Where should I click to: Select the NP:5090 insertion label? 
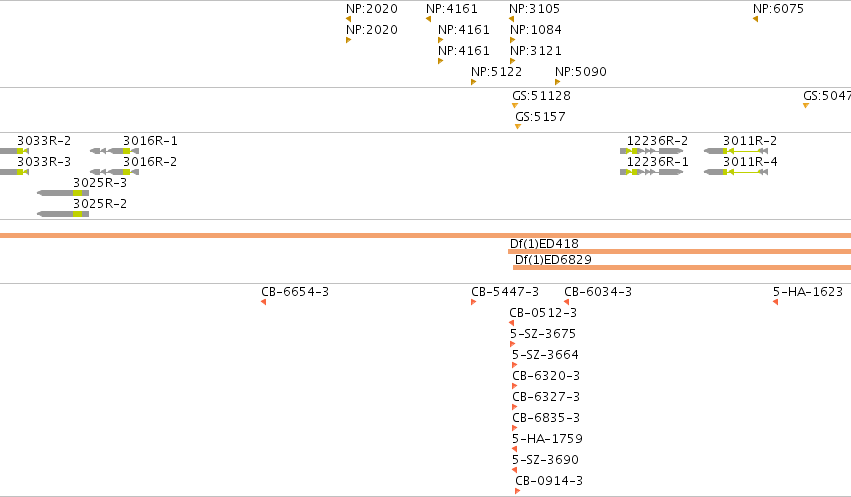(581, 72)
